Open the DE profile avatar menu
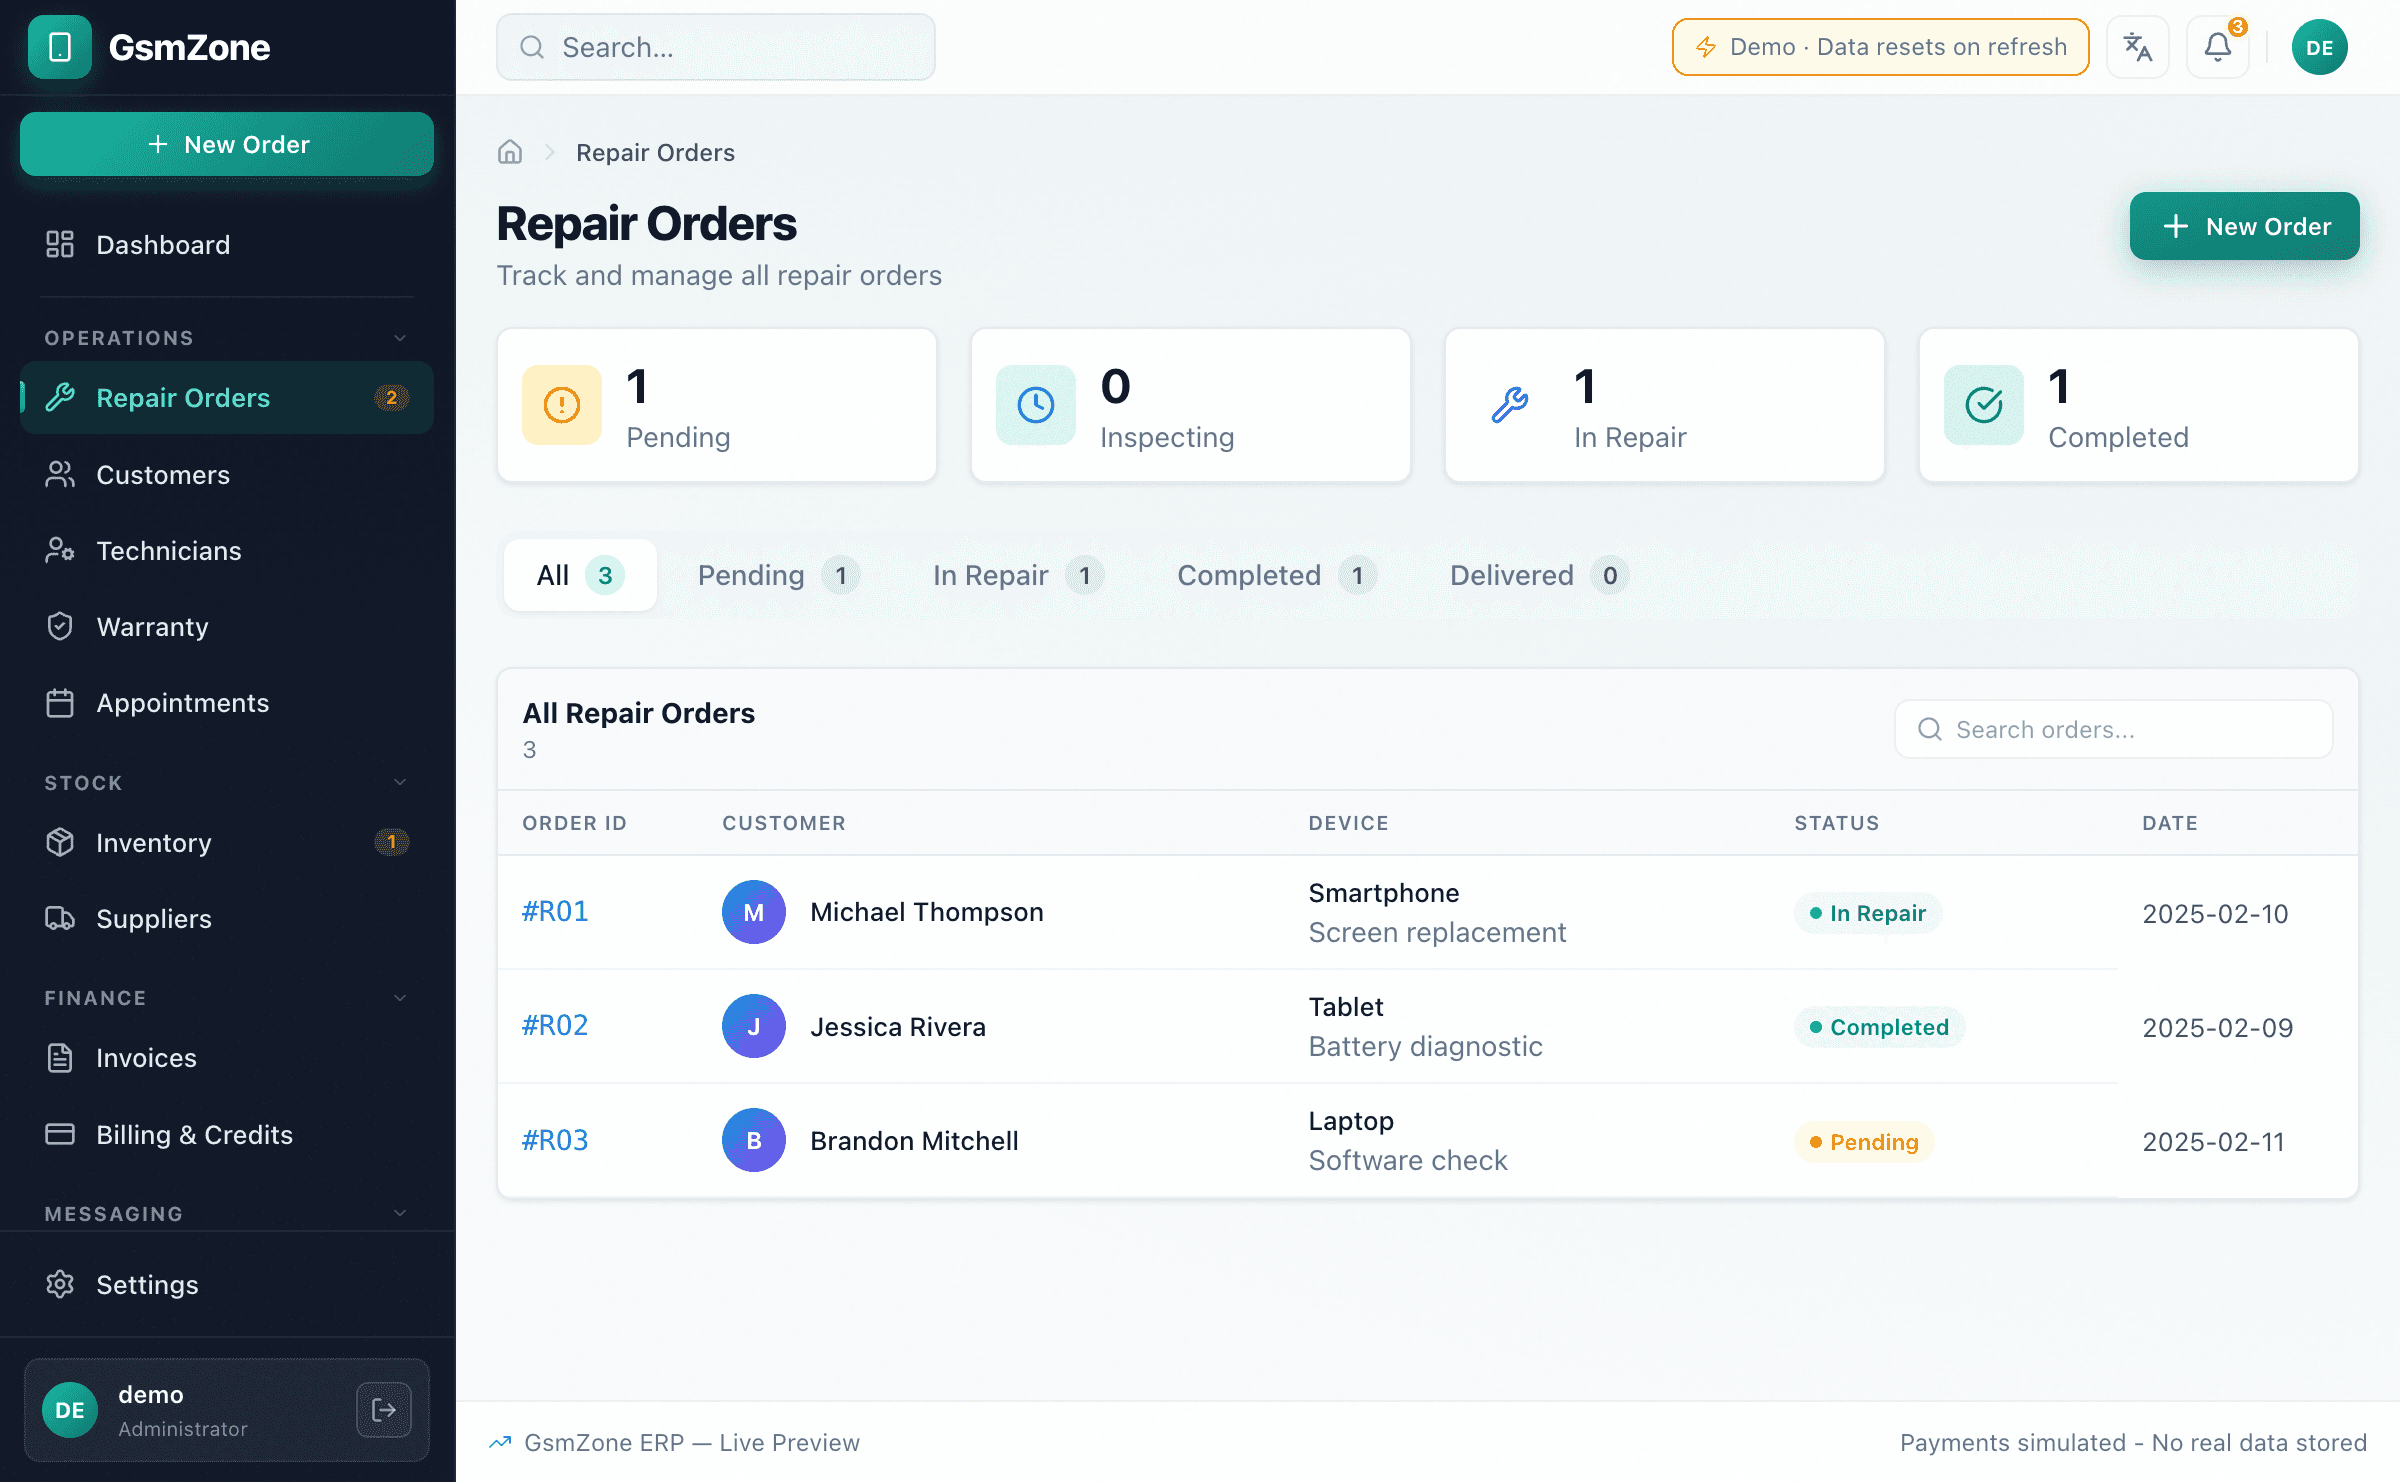Viewport: 2400px width, 1482px height. pyautogui.click(x=2319, y=46)
